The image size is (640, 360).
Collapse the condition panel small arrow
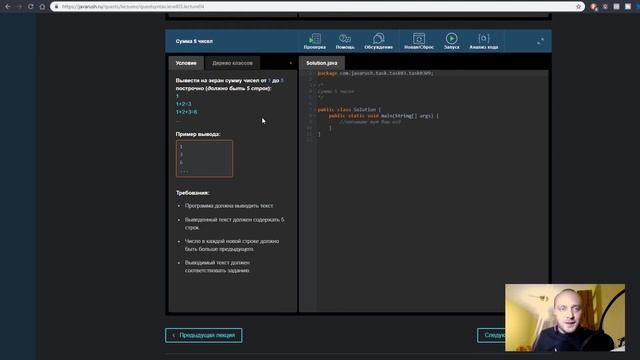pyautogui.click(x=291, y=63)
